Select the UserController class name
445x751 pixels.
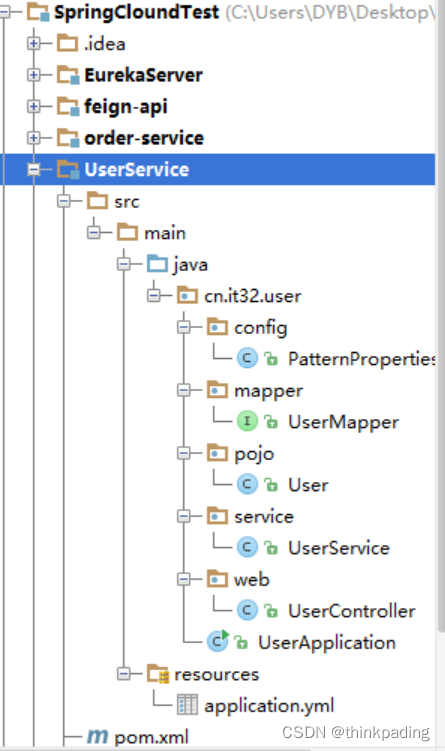(352, 611)
